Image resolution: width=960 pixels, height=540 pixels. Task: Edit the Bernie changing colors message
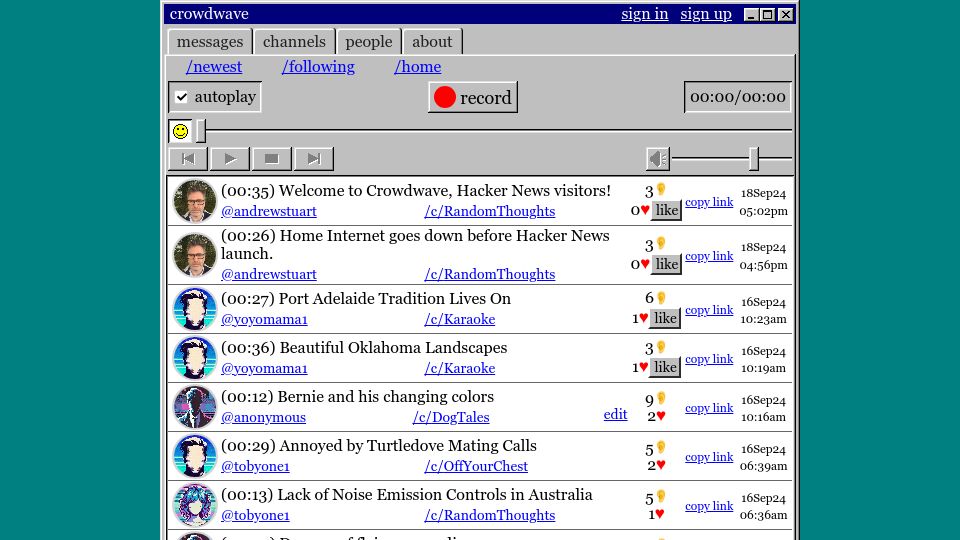point(615,414)
